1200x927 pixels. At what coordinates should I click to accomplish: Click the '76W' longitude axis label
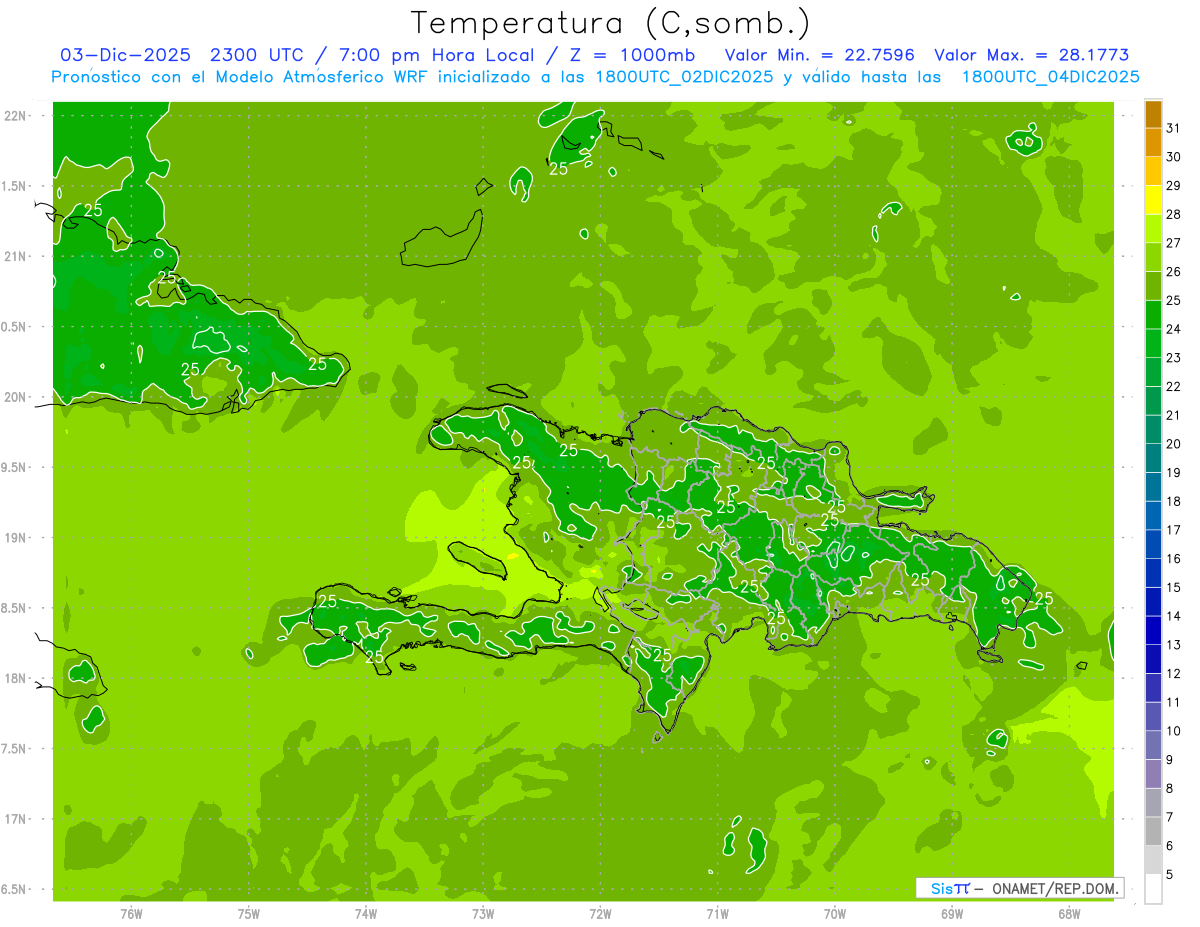pyautogui.click(x=132, y=914)
